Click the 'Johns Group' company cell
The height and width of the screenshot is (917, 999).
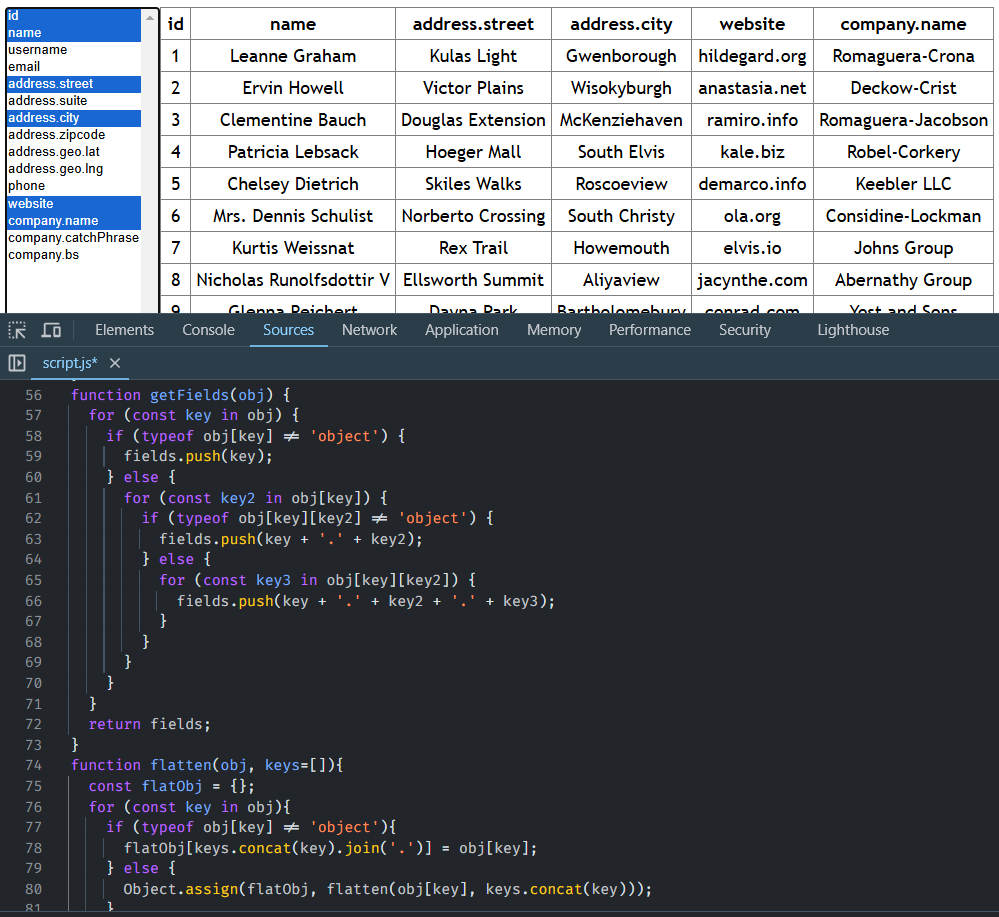903,248
